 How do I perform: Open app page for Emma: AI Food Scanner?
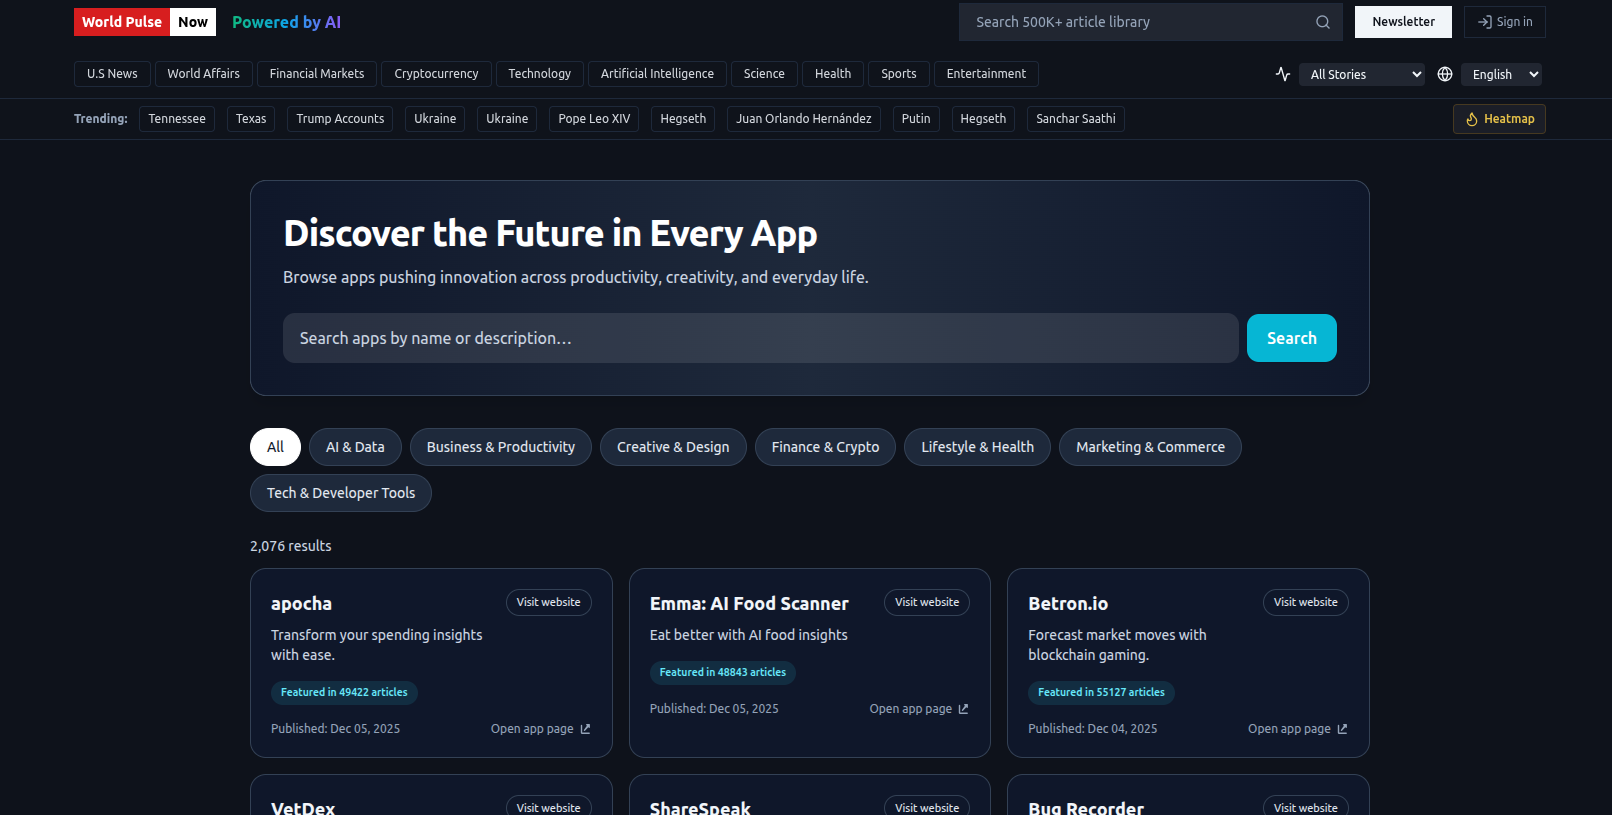pos(919,709)
